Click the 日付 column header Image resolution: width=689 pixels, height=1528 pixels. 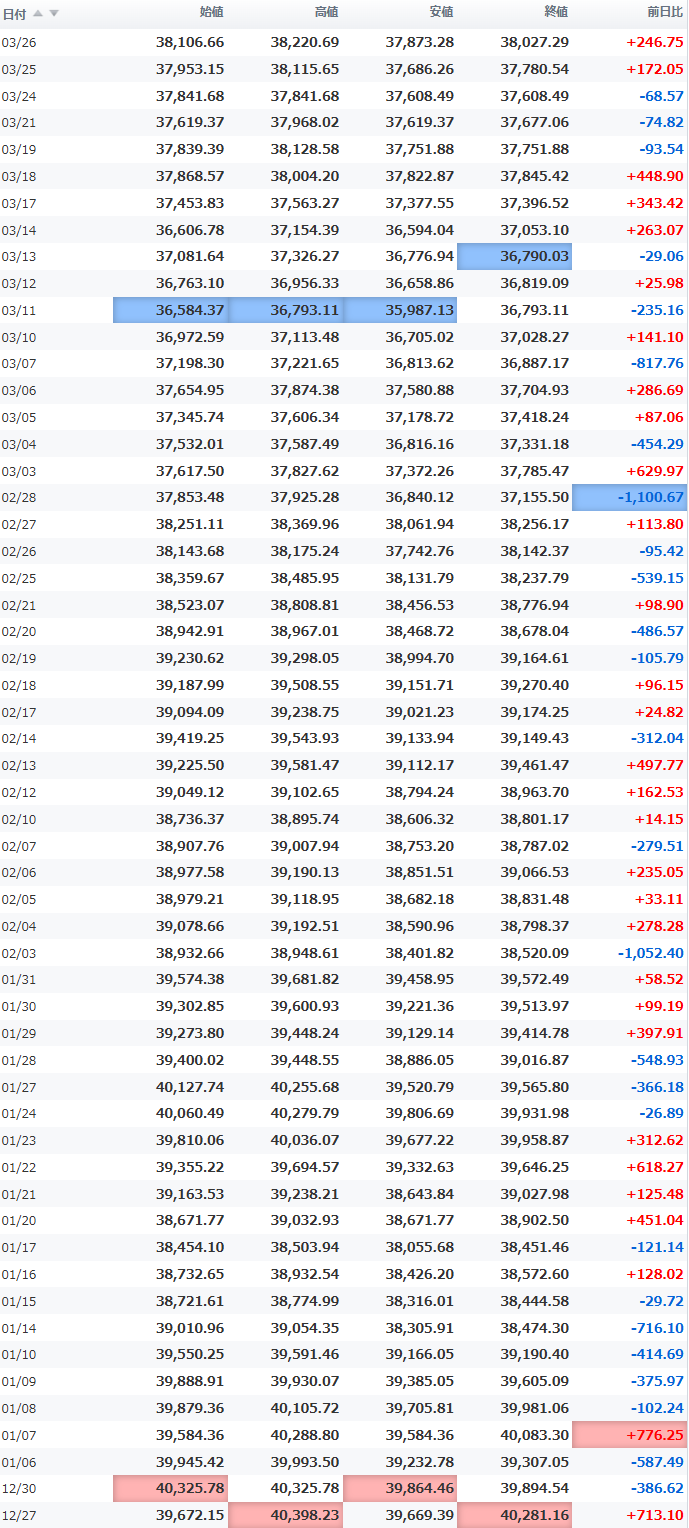pos(14,13)
